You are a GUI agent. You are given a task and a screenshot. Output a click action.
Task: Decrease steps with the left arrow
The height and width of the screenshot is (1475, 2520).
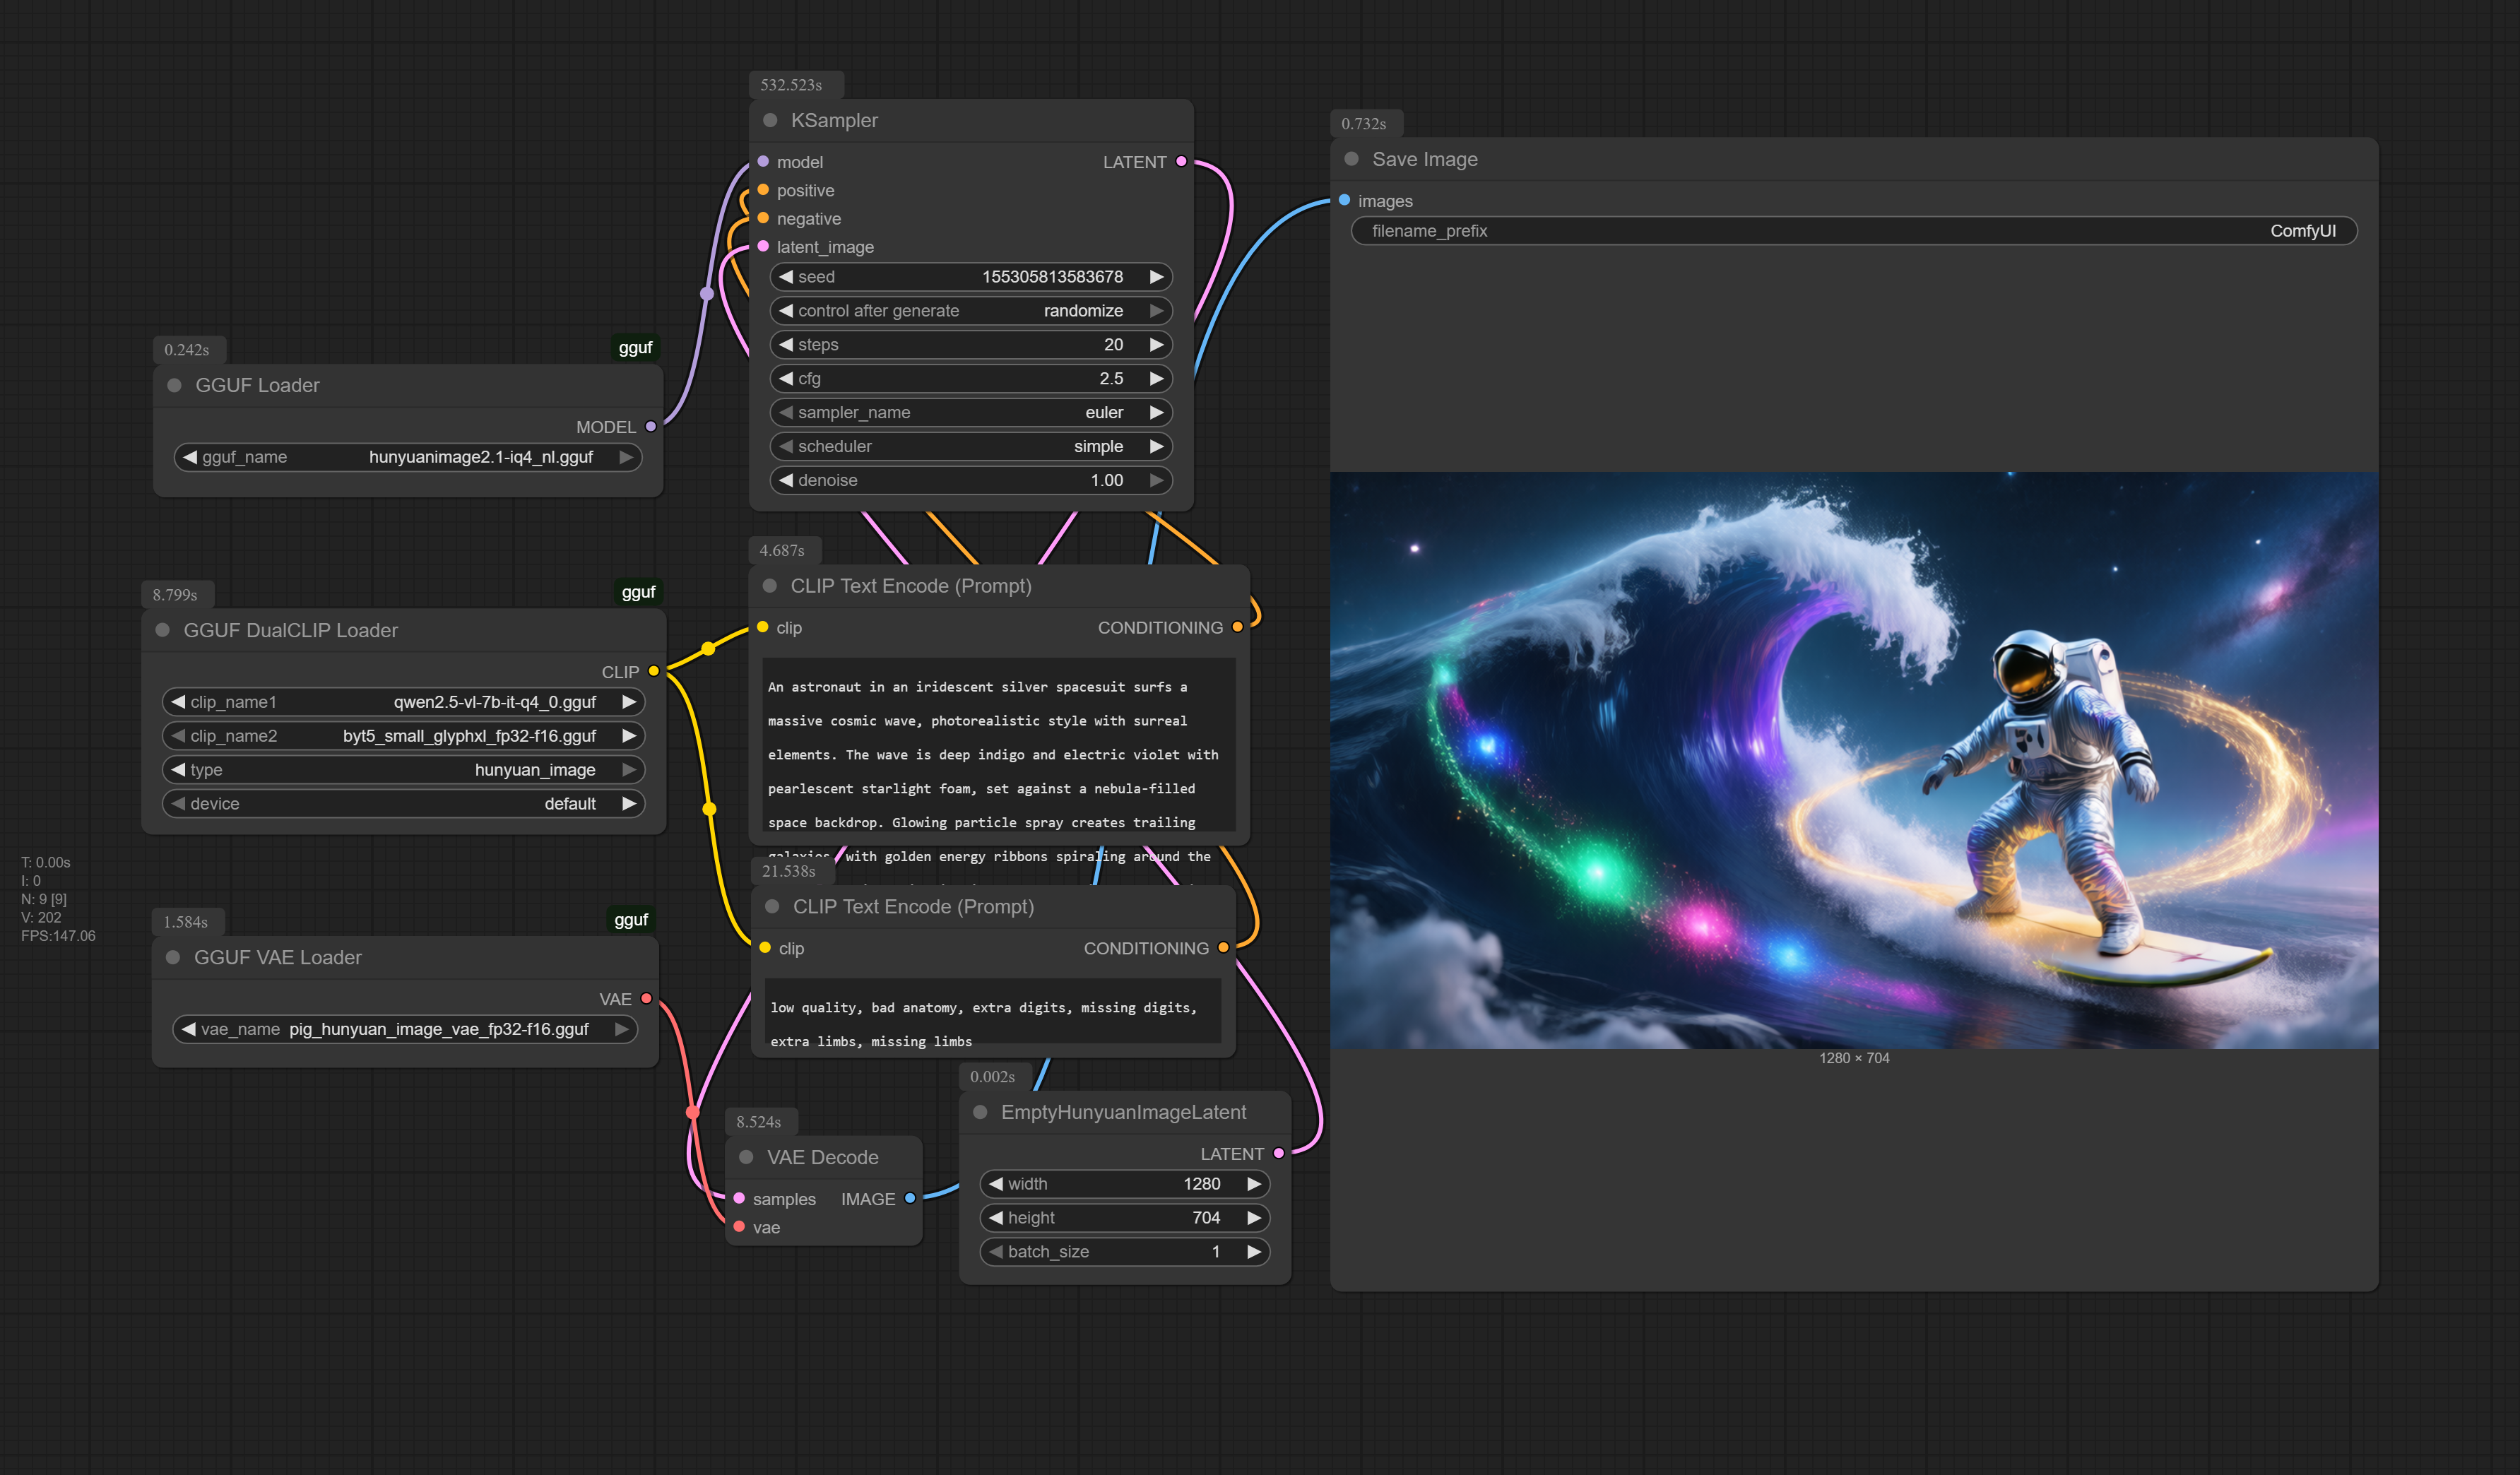[x=786, y=344]
